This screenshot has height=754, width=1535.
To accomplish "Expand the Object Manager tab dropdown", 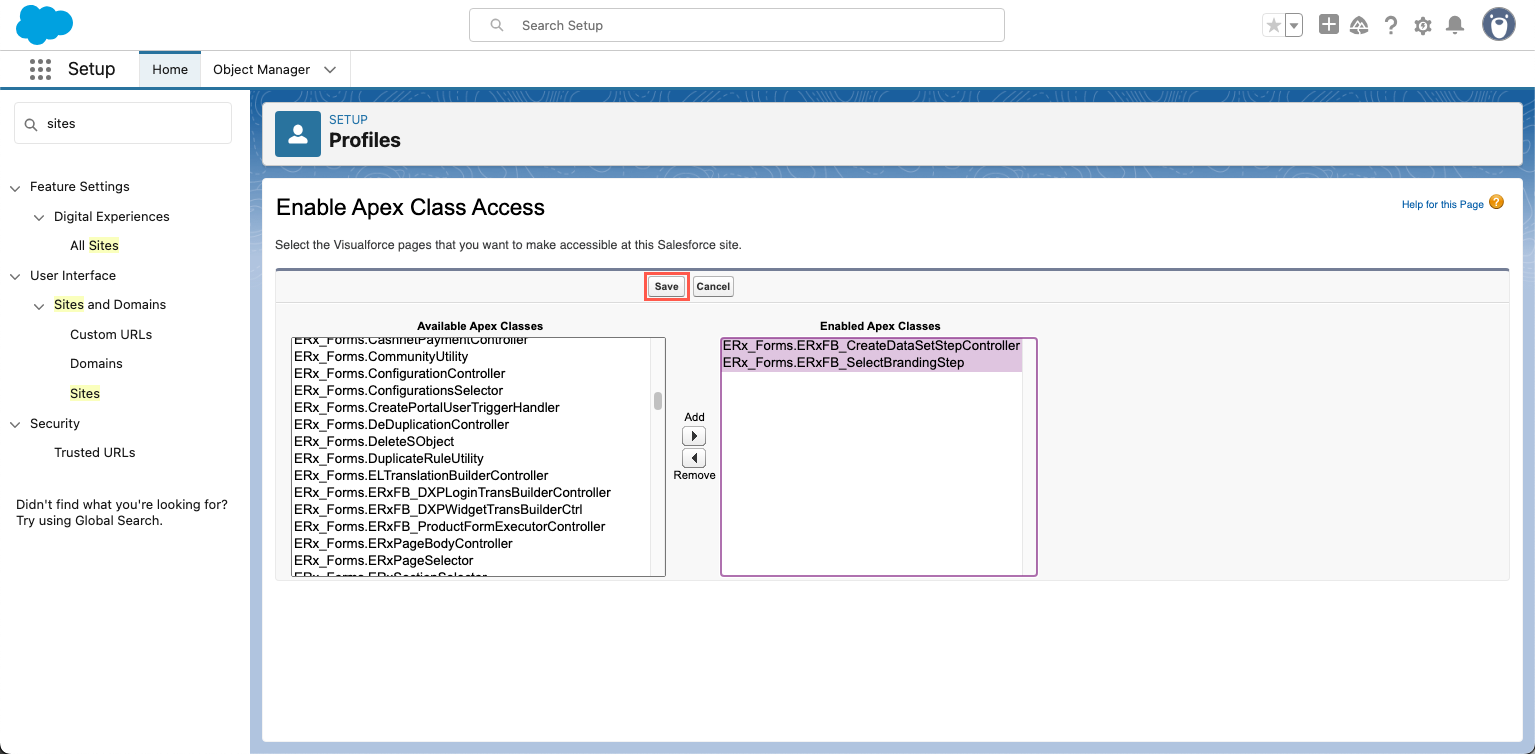I will coord(330,70).
